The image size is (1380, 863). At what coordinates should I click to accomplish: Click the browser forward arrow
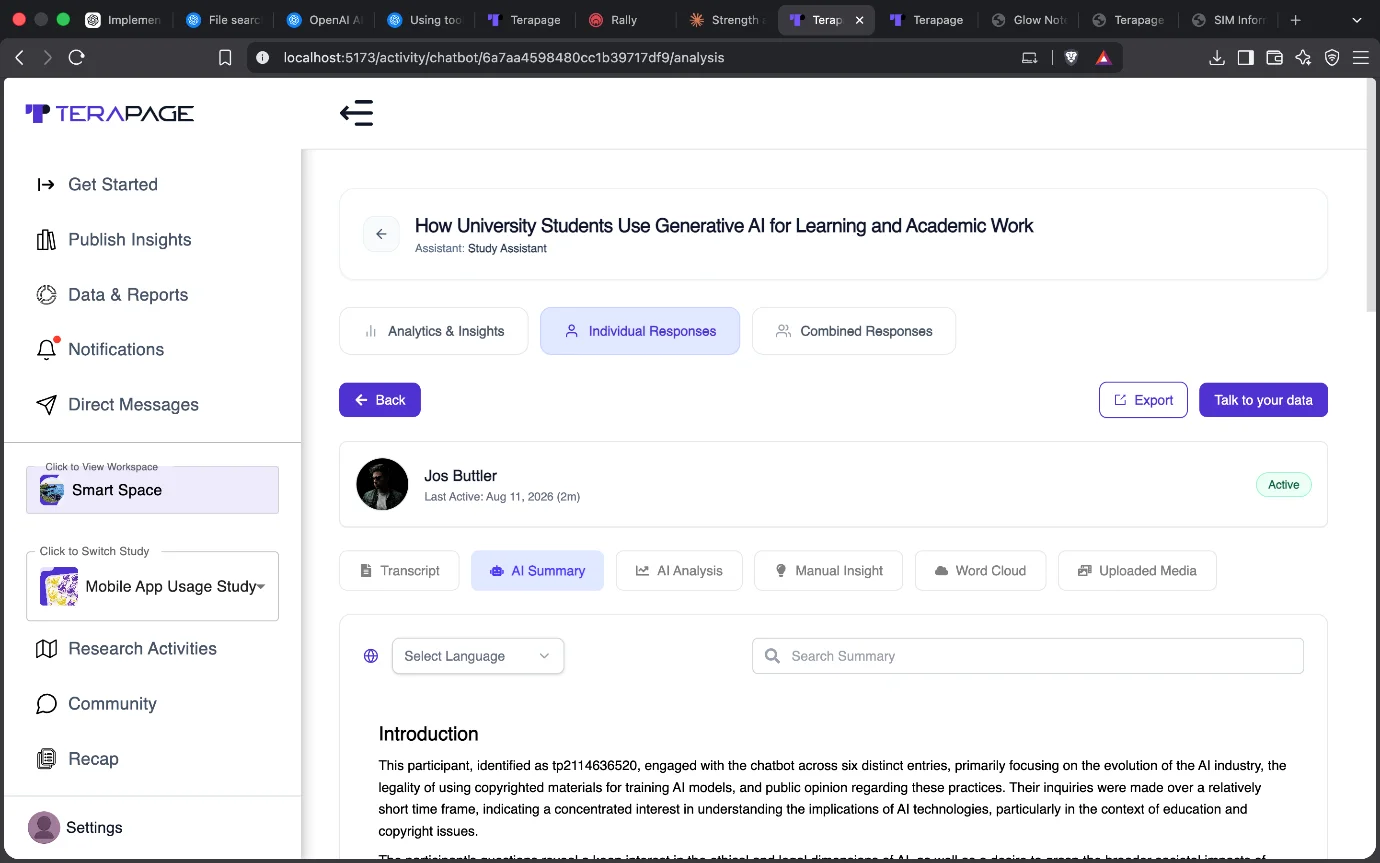[x=47, y=58]
